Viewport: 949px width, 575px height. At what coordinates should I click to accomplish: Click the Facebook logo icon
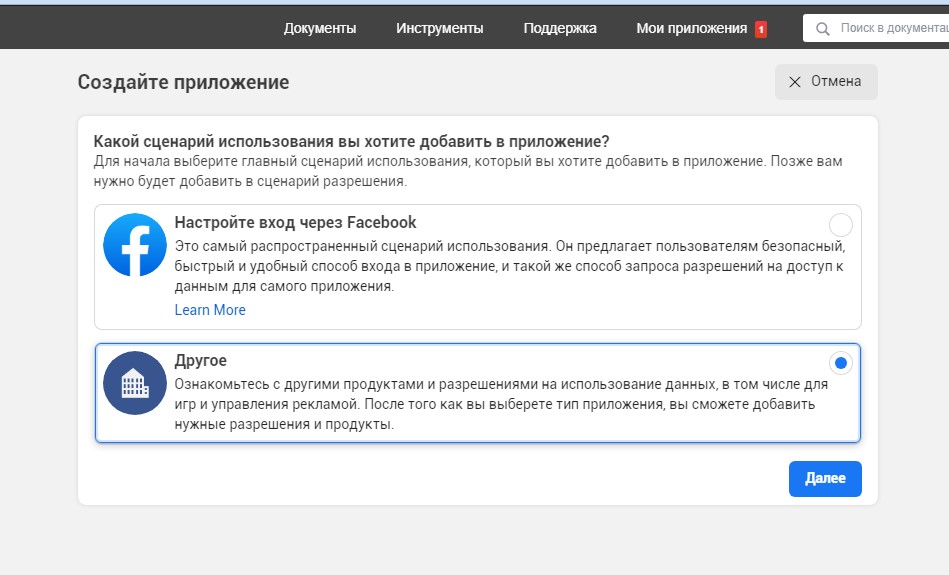click(134, 245)
